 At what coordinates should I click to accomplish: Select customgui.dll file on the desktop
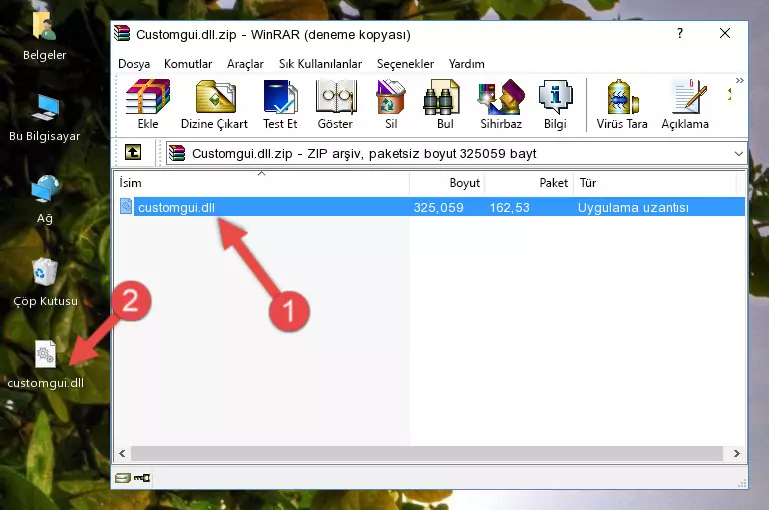coord(46,365)
